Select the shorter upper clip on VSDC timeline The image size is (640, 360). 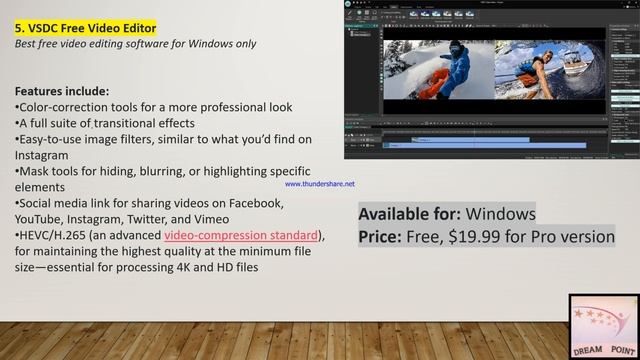pyautogui.click(x=470, y=140)
